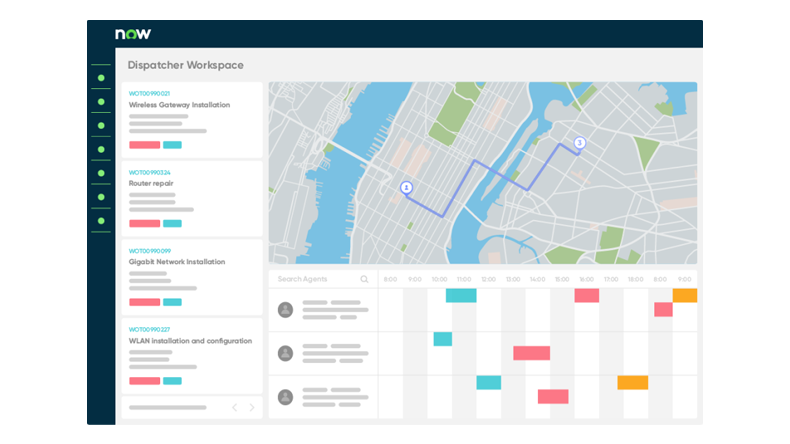Open work order WOT00990324 link

[x=149, y=172]
